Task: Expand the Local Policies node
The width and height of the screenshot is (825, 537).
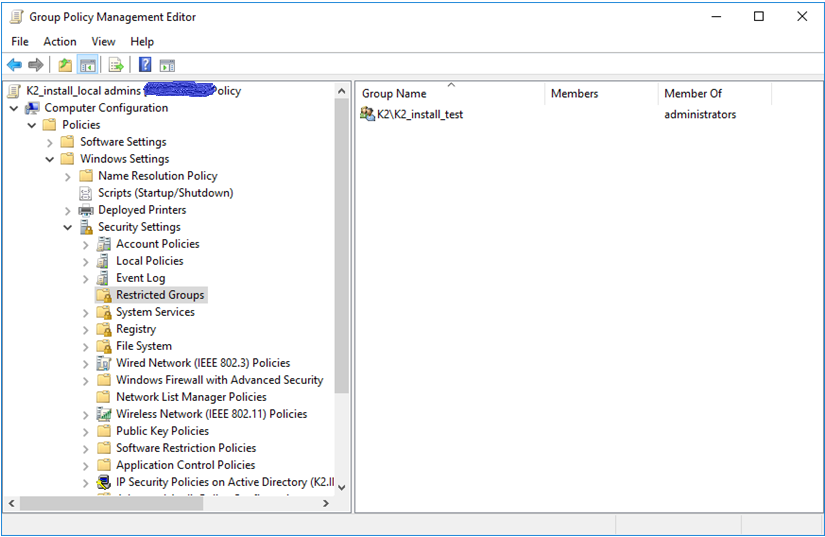Action: pos(86,262)
